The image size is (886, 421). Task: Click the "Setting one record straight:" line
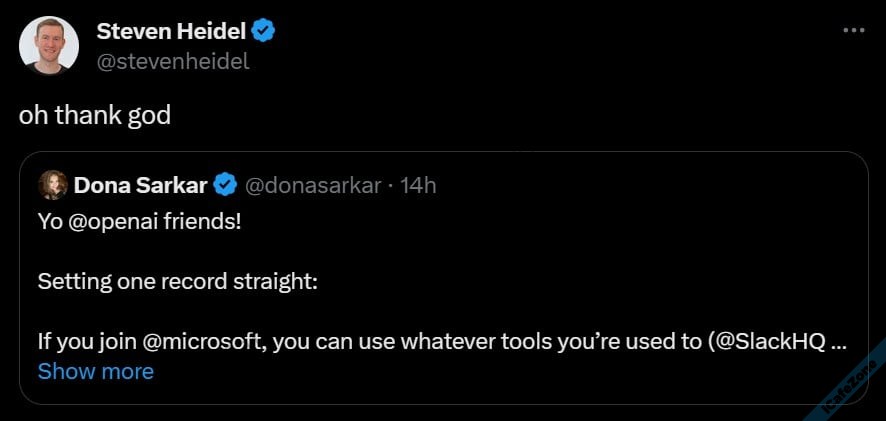[x=178, y=281]
